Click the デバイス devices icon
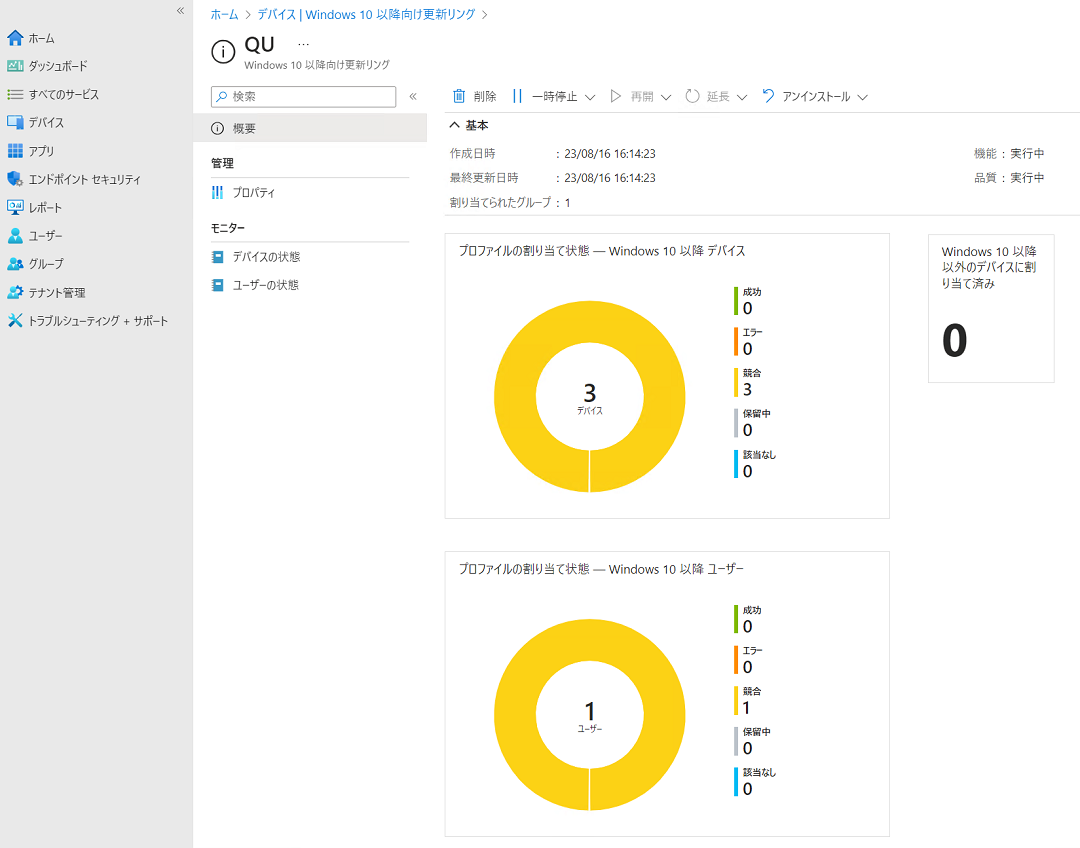Screen dimensions: 1080x848 point(15,123)
